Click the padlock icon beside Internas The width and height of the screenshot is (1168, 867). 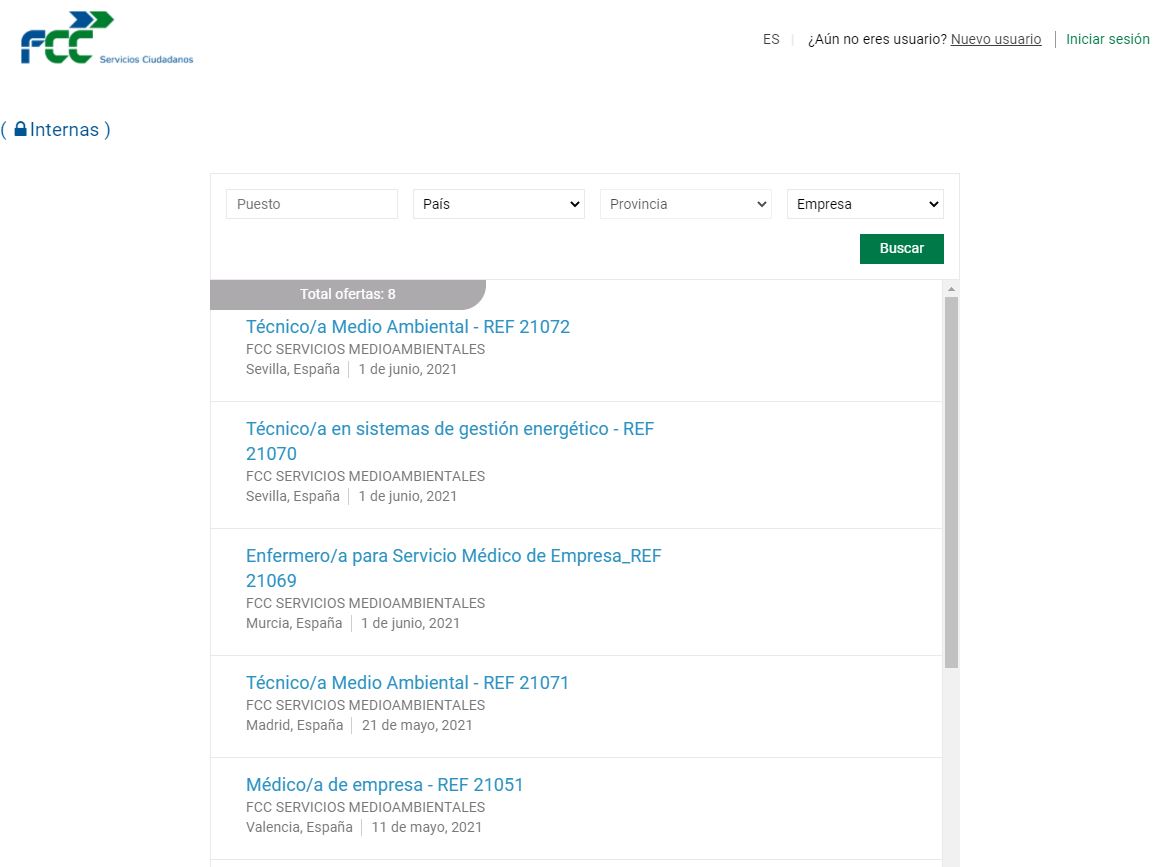point(20,130)
